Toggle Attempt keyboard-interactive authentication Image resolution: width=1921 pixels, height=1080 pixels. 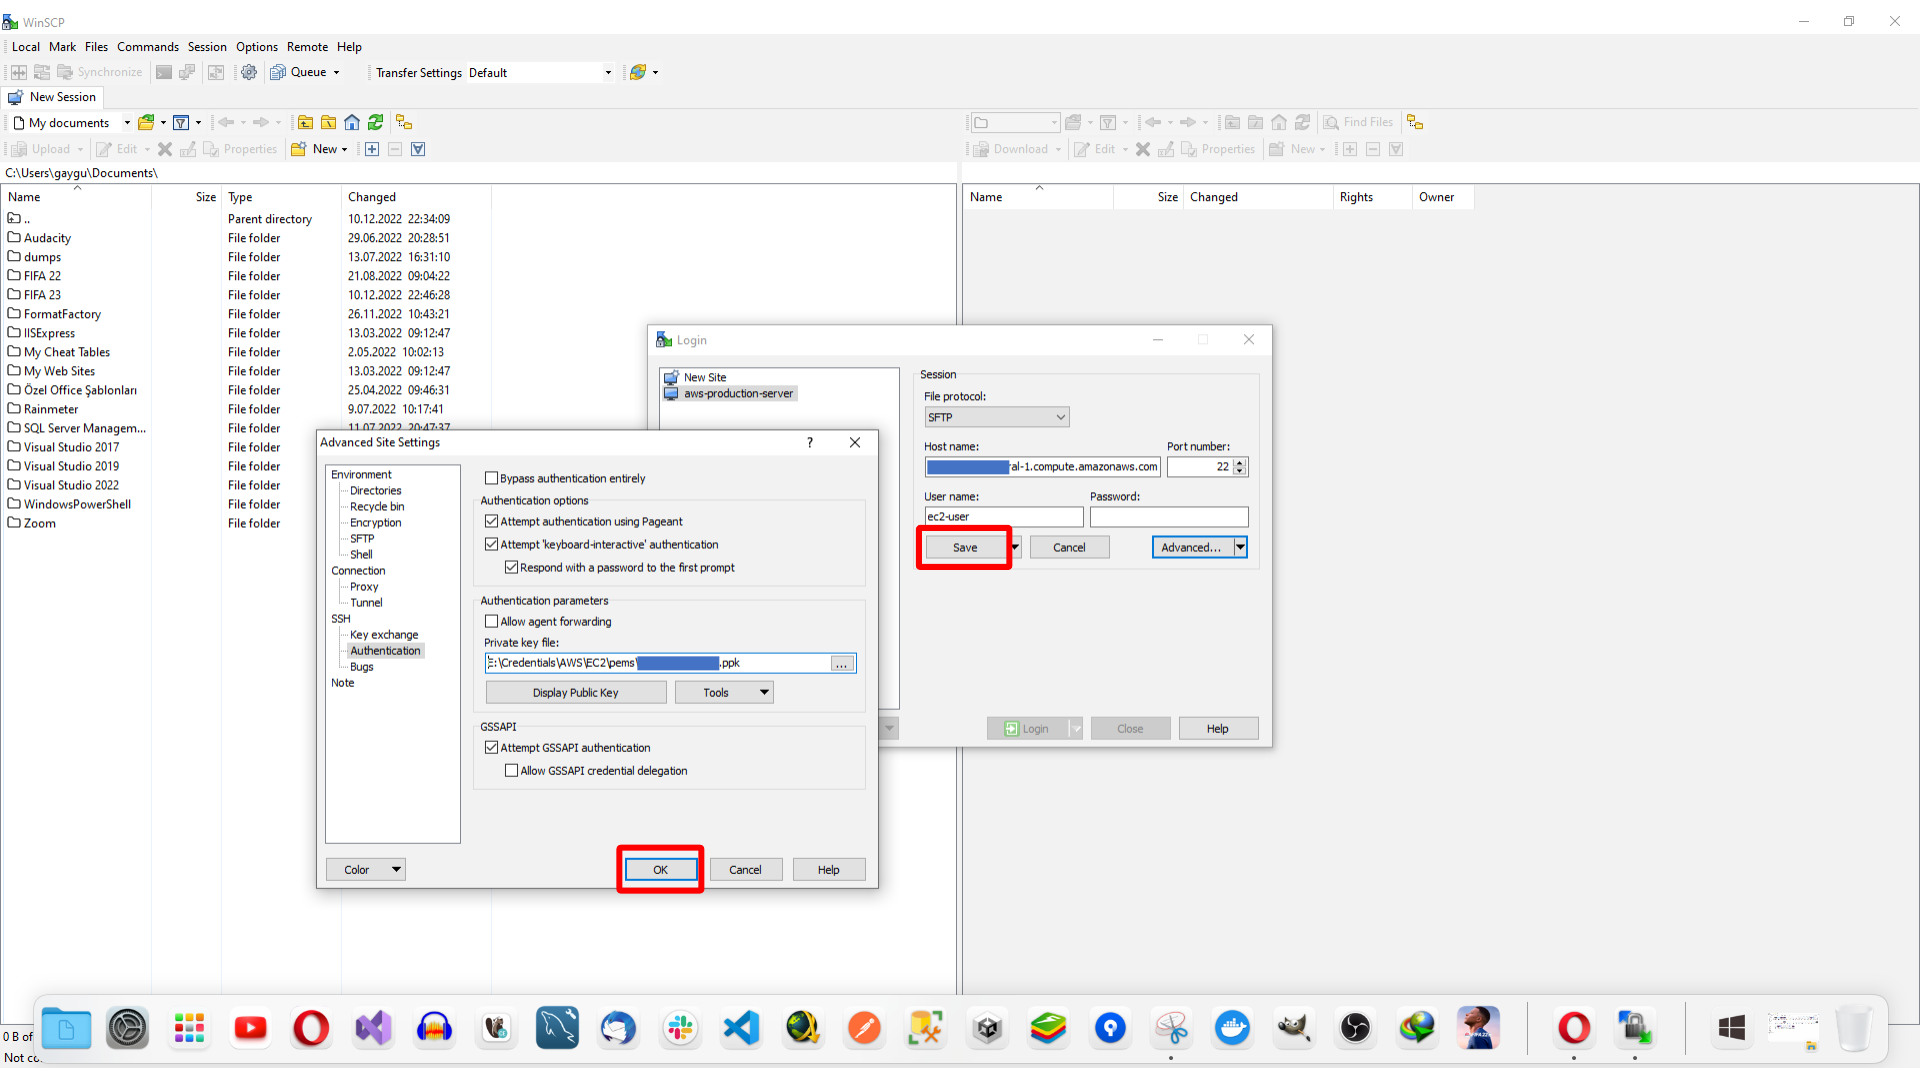491,544
